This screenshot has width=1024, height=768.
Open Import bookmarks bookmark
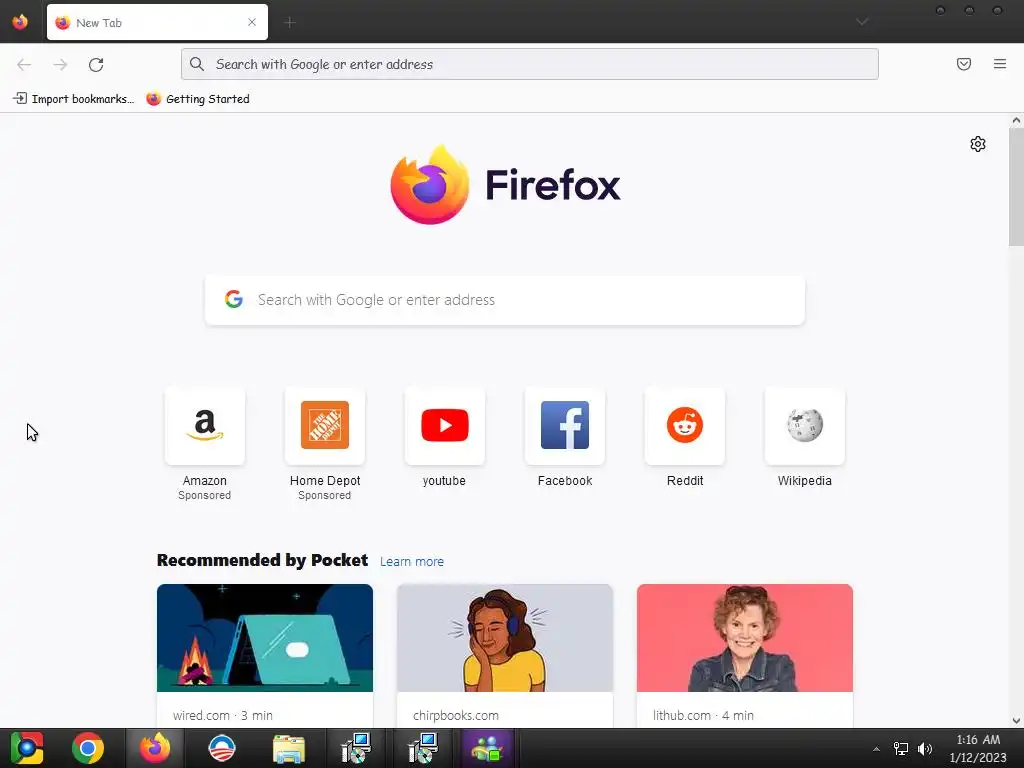pyautogui.click(x=73, y=99)
